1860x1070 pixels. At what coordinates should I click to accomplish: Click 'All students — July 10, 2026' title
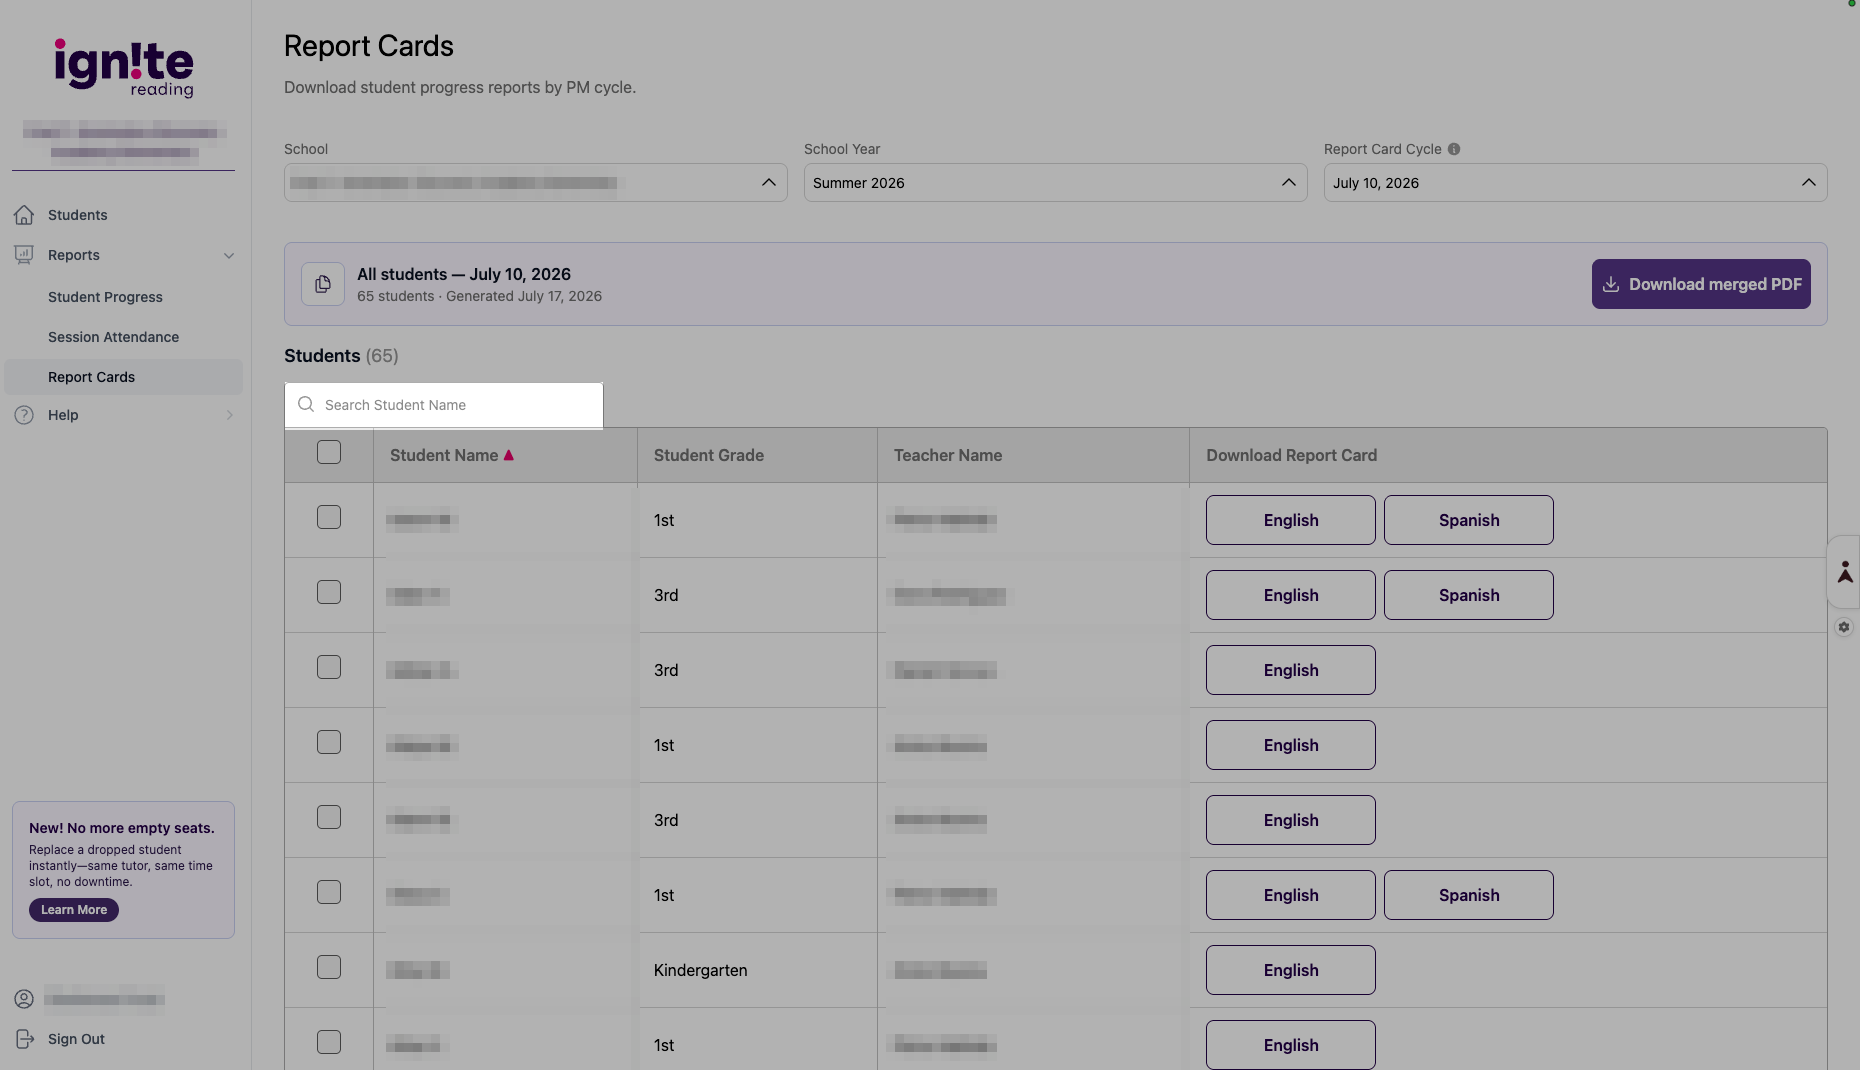(464, 274)
